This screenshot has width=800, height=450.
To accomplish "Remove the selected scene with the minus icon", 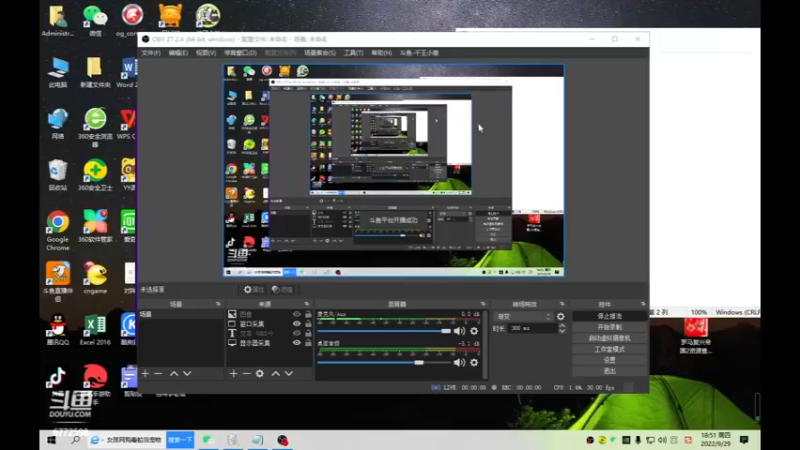I will coord(158,373).
